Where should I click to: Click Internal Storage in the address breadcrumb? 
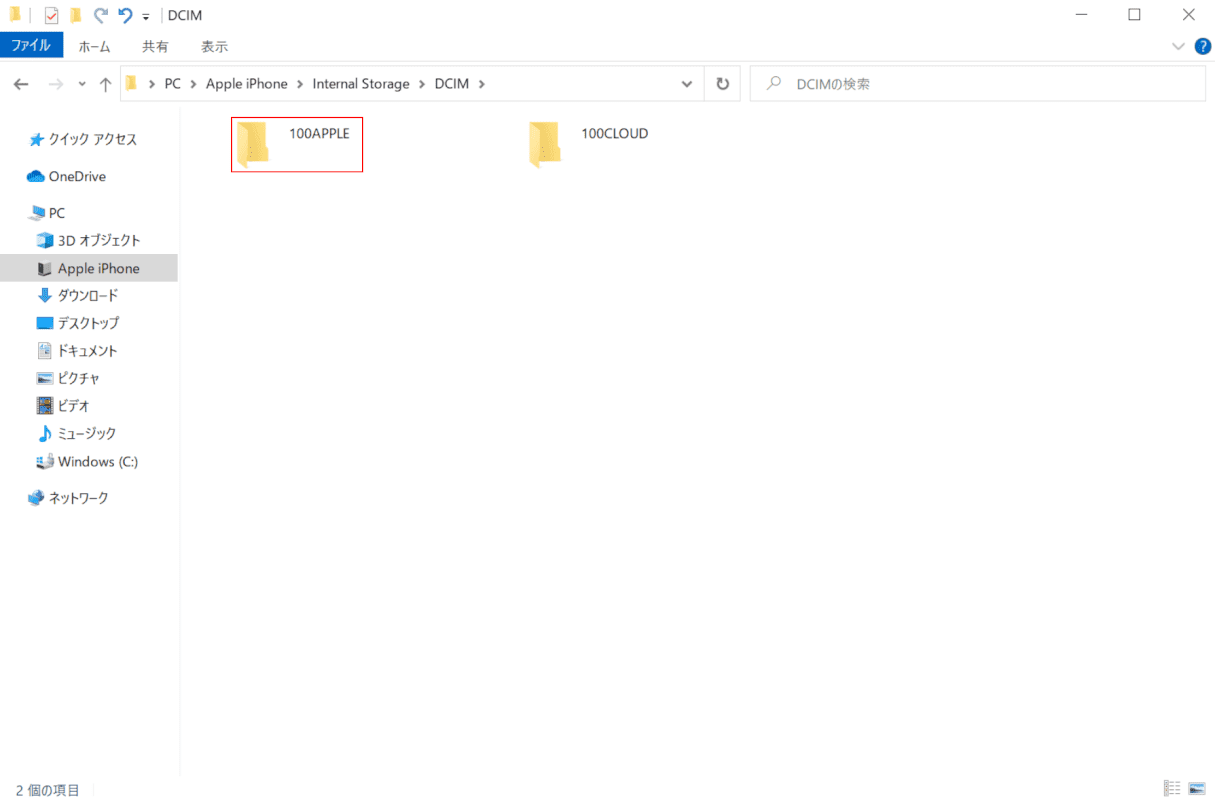[361, 84]
